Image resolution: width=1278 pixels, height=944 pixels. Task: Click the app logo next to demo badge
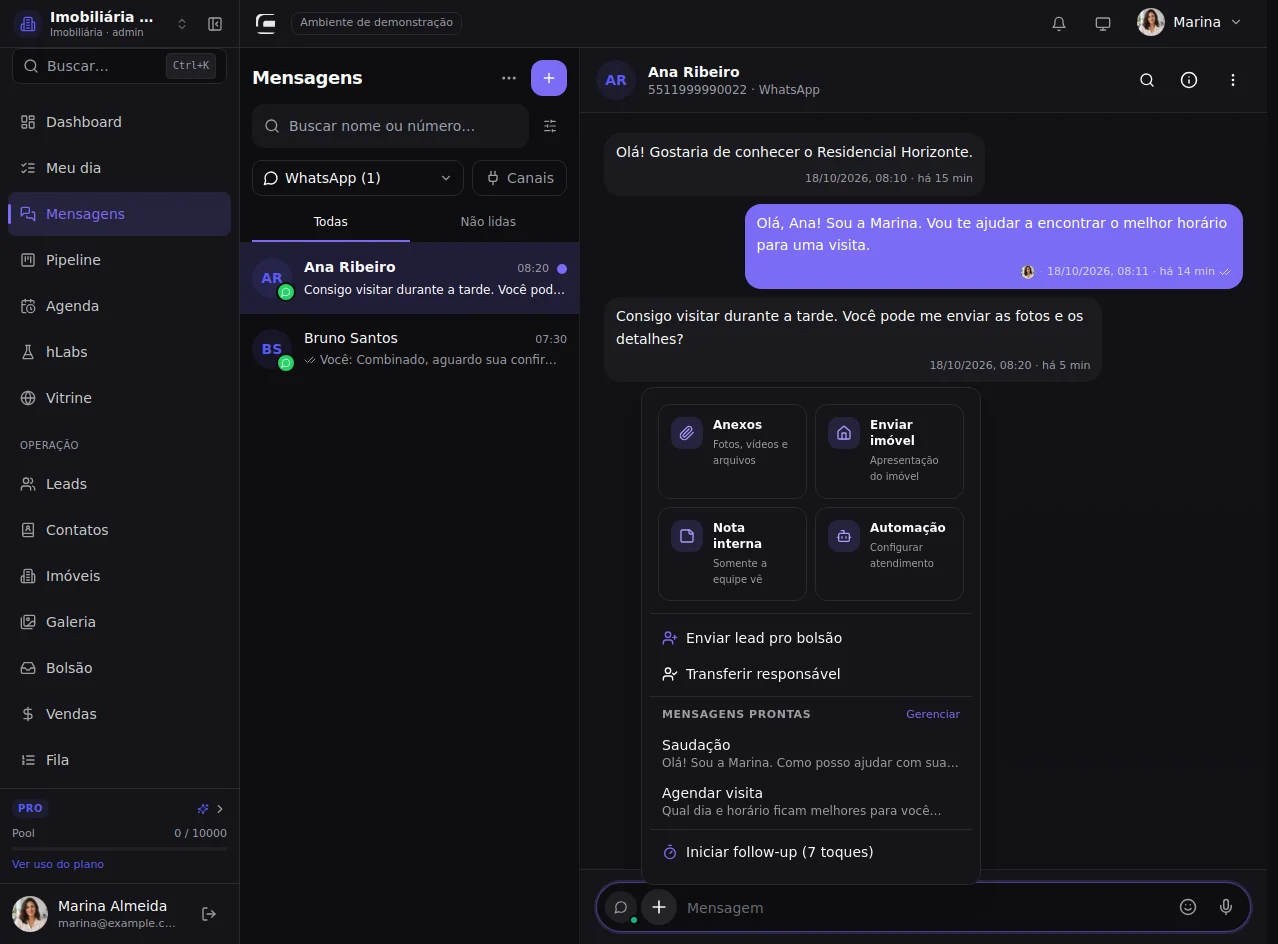coord(266,23)
